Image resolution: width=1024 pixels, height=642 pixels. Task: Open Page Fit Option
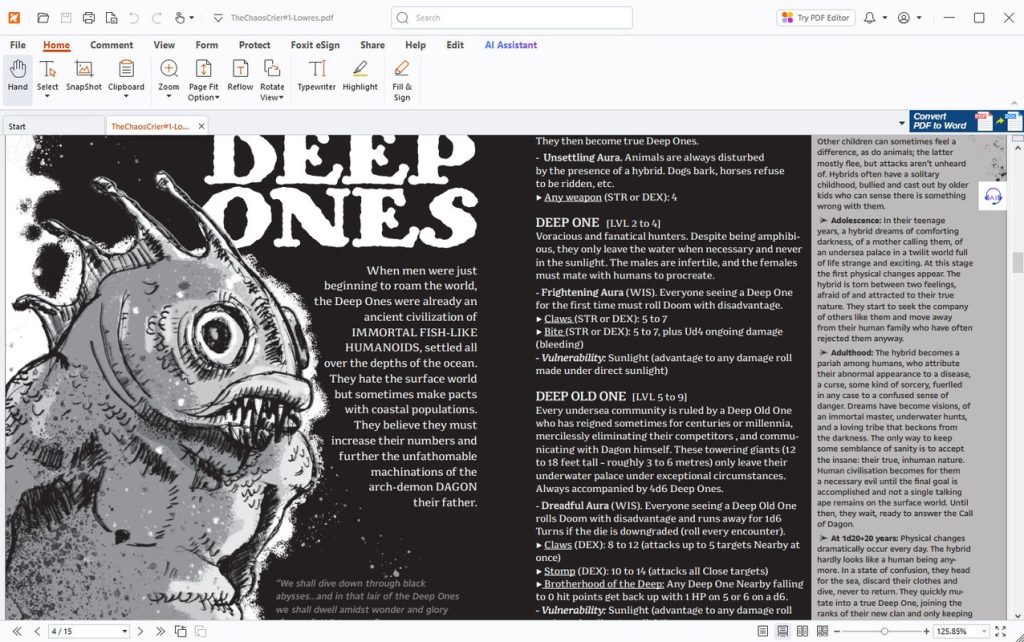(x=203, y=80)
